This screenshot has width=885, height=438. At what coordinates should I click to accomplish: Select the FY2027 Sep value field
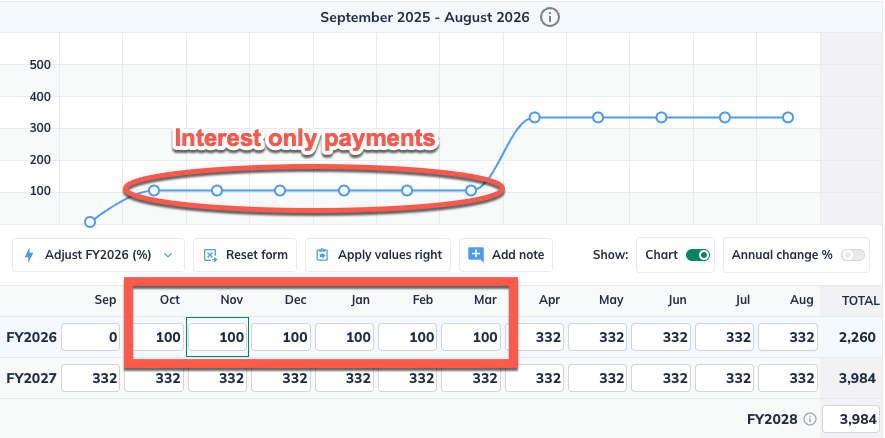90,378
